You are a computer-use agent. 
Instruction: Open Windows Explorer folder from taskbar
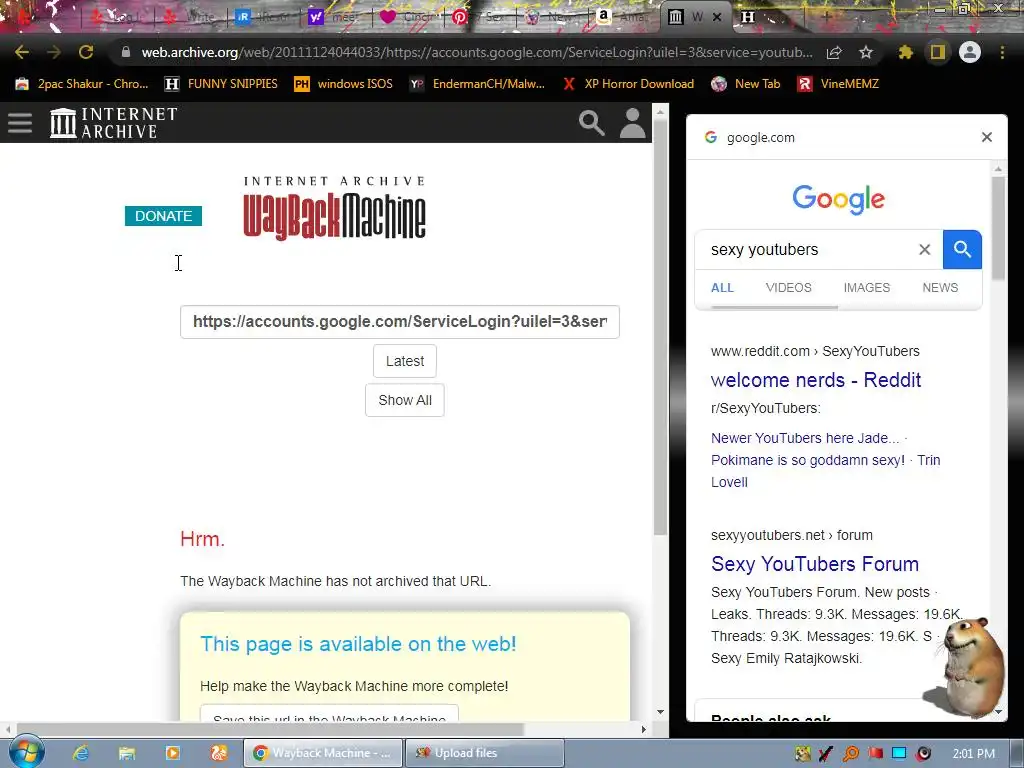click(x=127, y=753)
